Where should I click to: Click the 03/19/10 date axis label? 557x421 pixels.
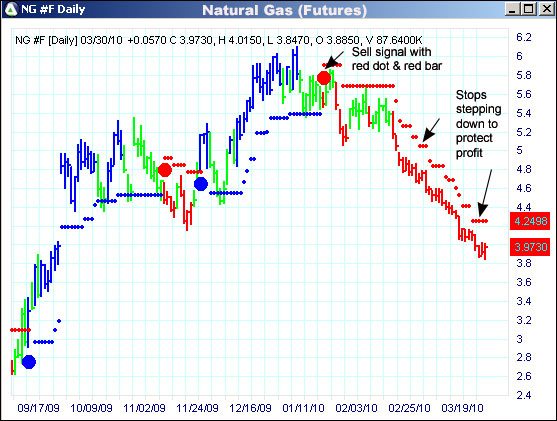[x=462, y=408]
